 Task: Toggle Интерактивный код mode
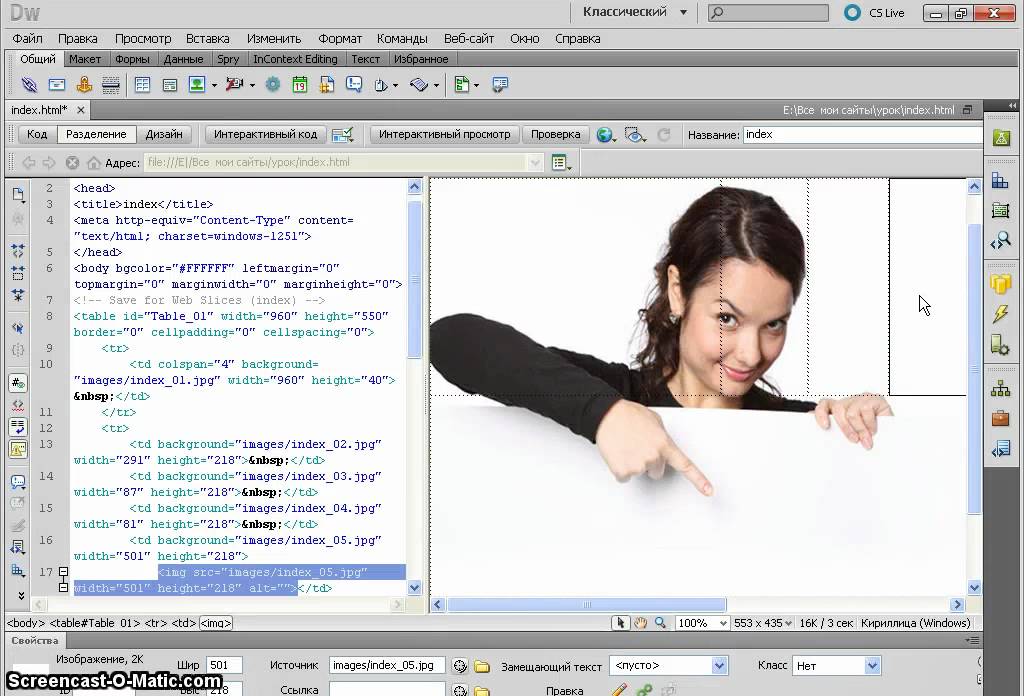pos(265,134)
